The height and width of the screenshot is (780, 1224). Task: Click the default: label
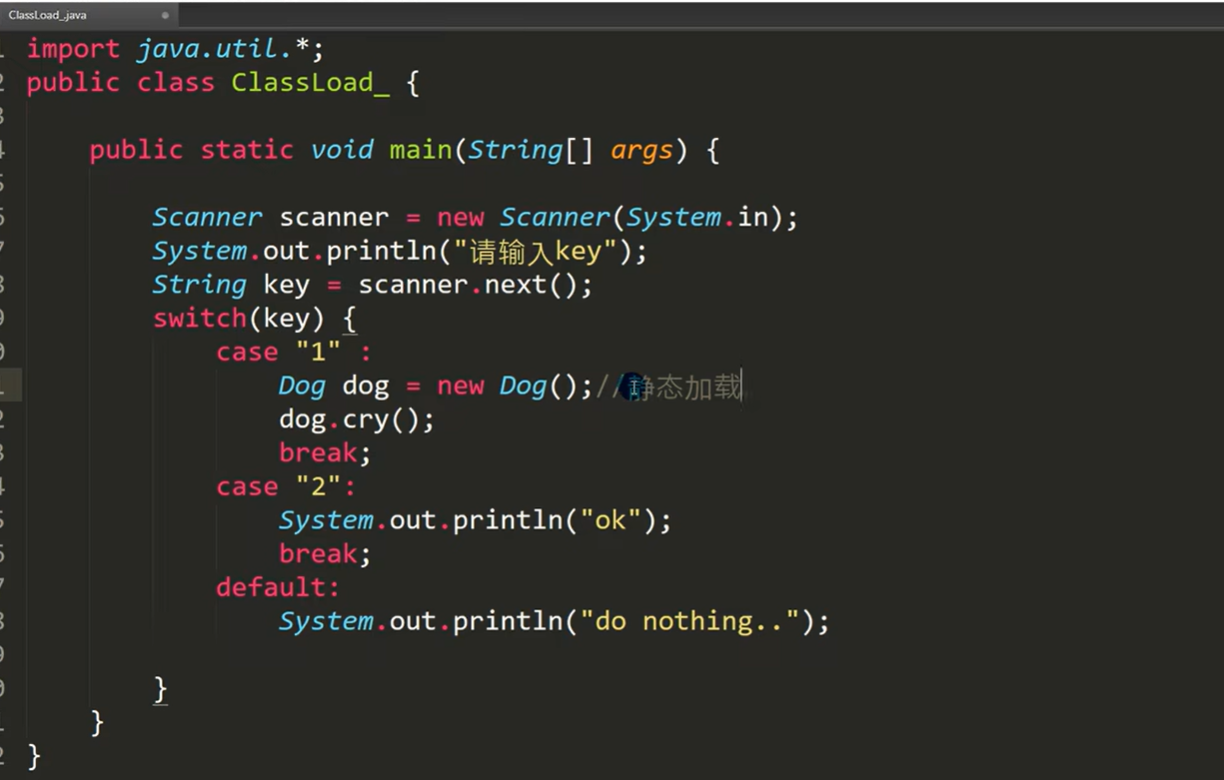(x=278, y=587)
